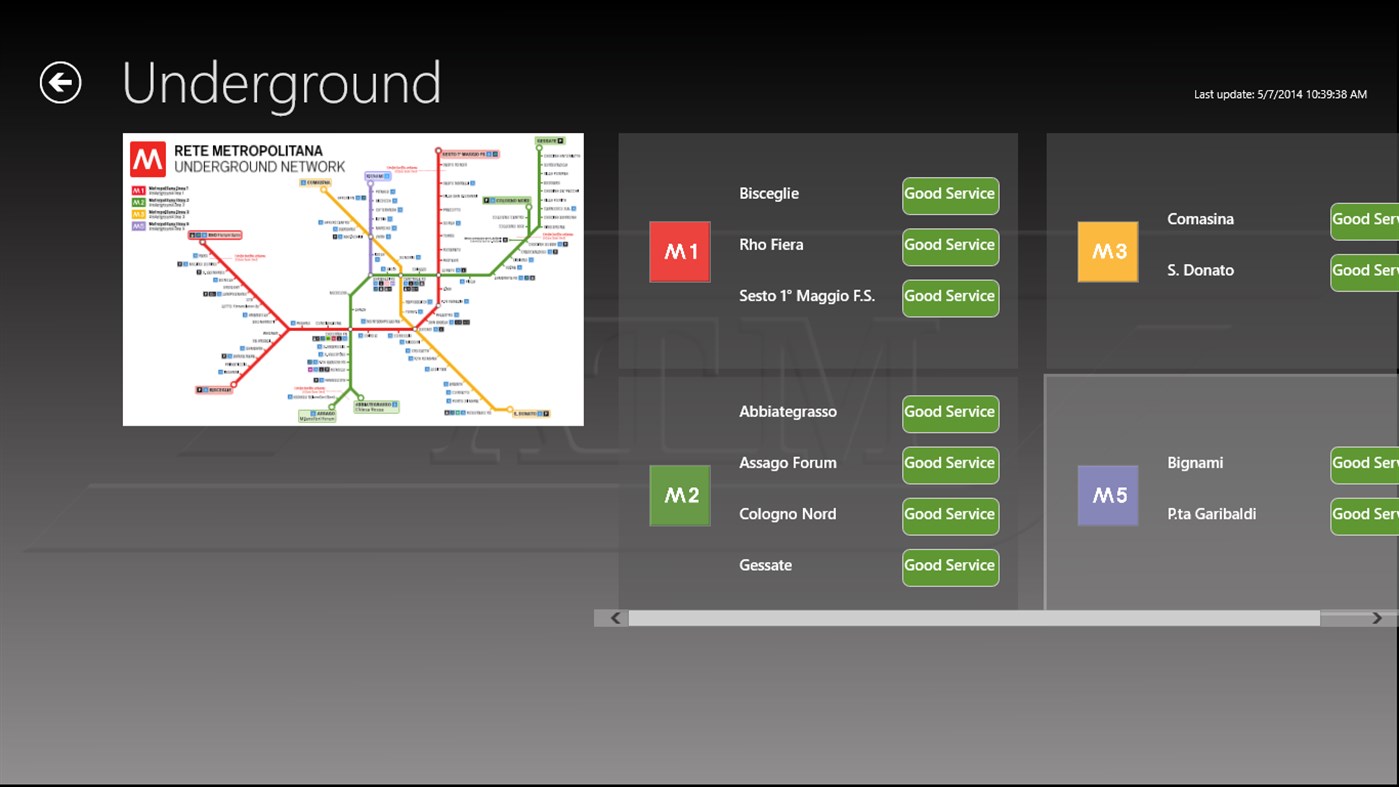Click service status button for P.ta Garibaldi
Image resolution: width=1399 pixels, height=787 pixels.
click(1364, 515)
